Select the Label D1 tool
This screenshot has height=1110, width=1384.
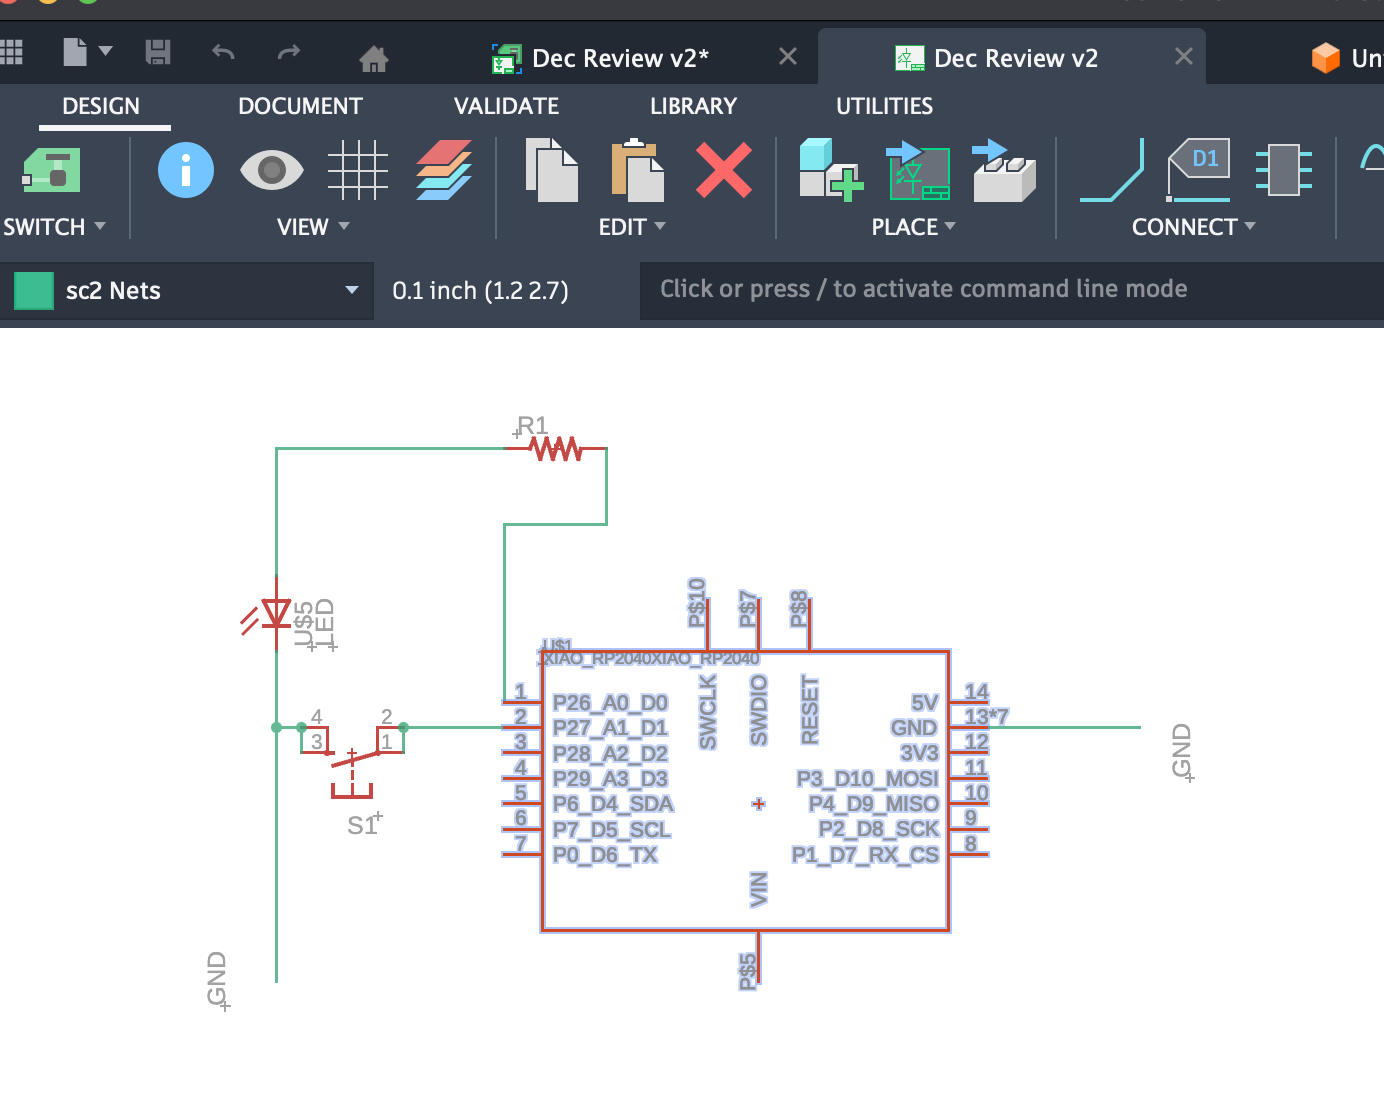pyautogui.click(x=1198, y=170)
